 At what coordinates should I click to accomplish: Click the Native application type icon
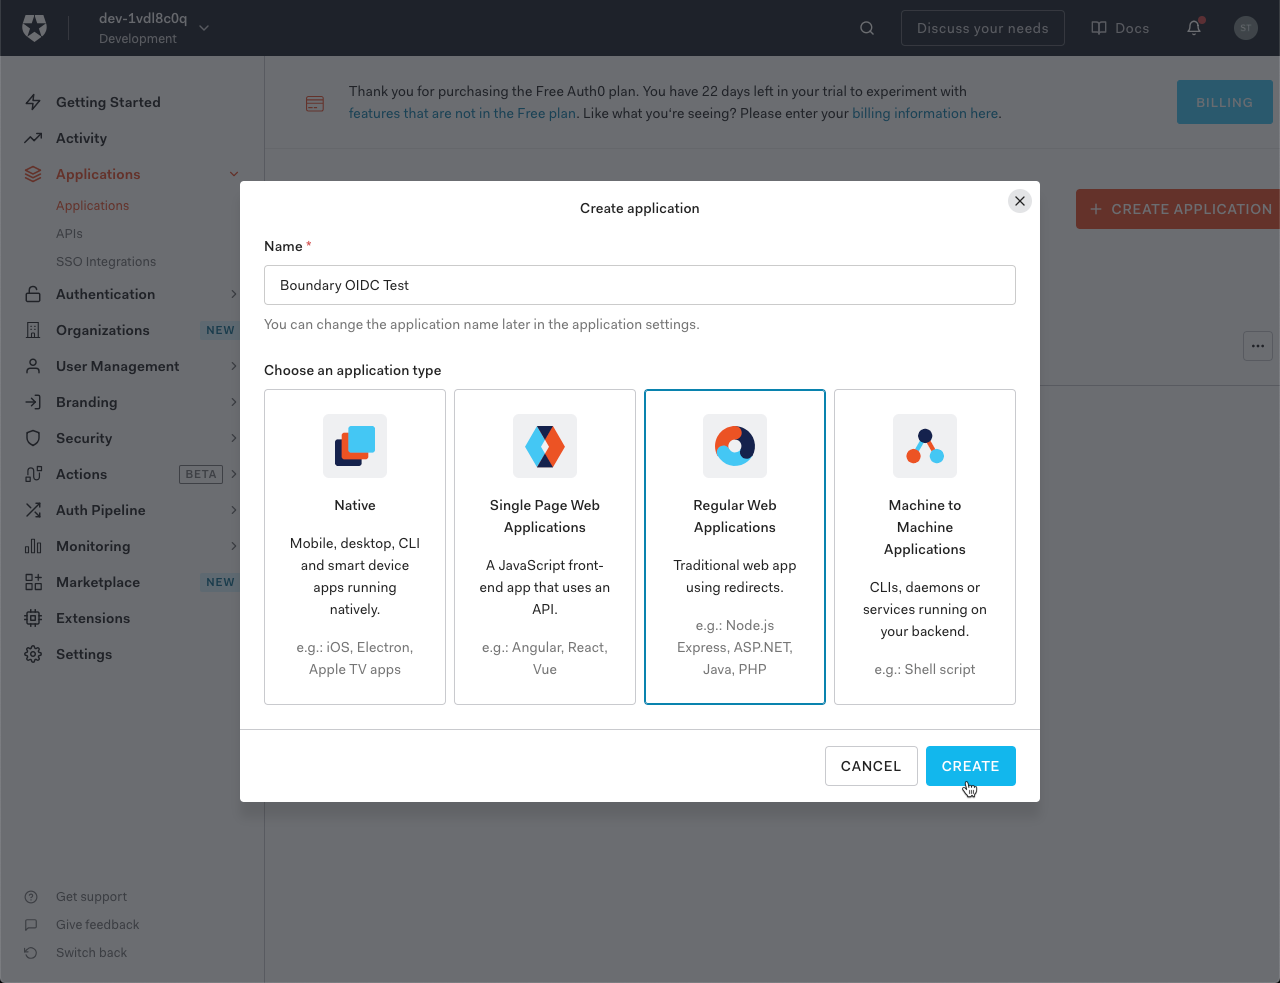pyautogui.click(x=355, y=446)
